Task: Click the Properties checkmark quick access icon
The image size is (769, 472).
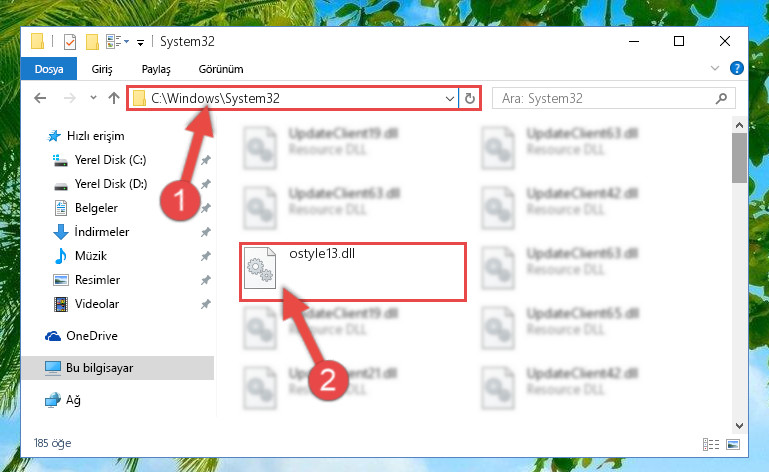Action: [x=70, y=42]
